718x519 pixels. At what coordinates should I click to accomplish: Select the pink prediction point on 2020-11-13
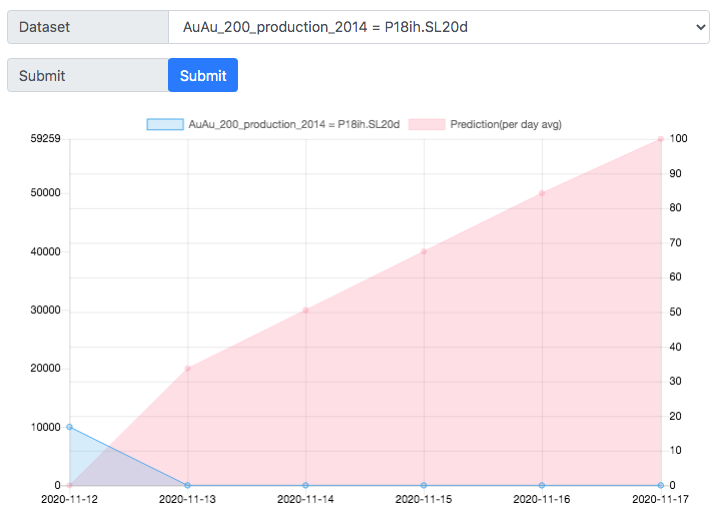click(x=188, y=369)
